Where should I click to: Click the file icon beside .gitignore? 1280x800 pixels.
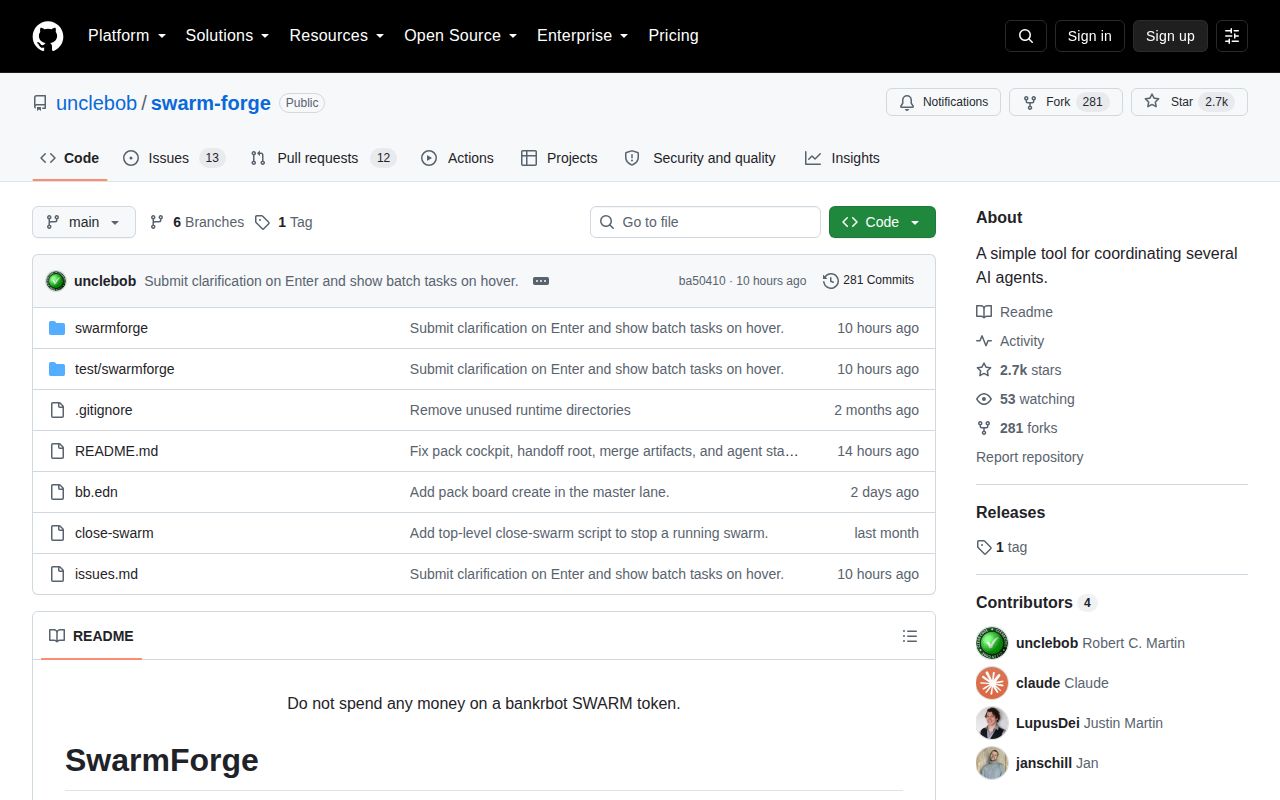57,410
